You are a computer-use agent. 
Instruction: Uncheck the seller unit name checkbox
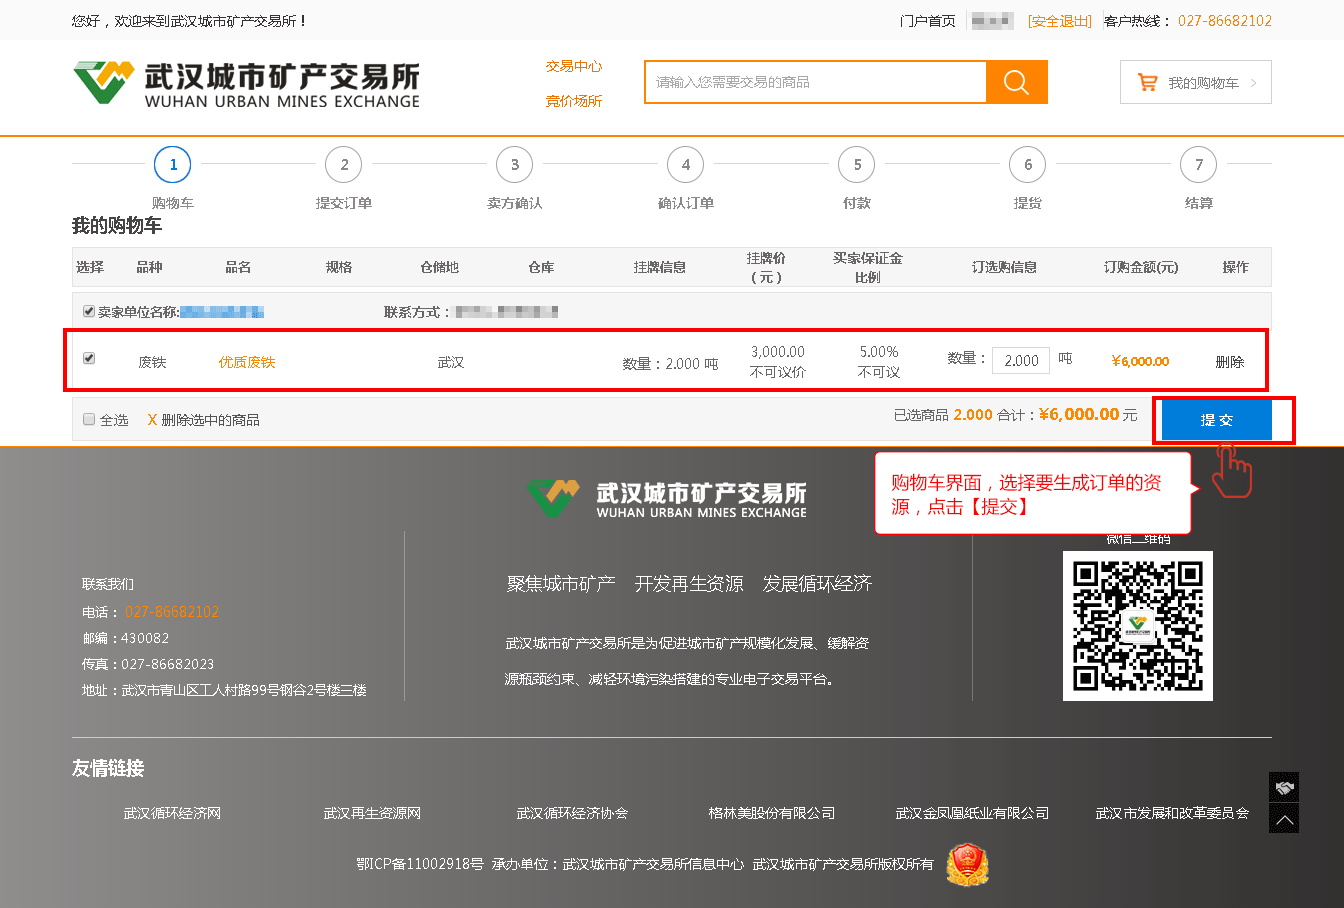pos(89,312)
